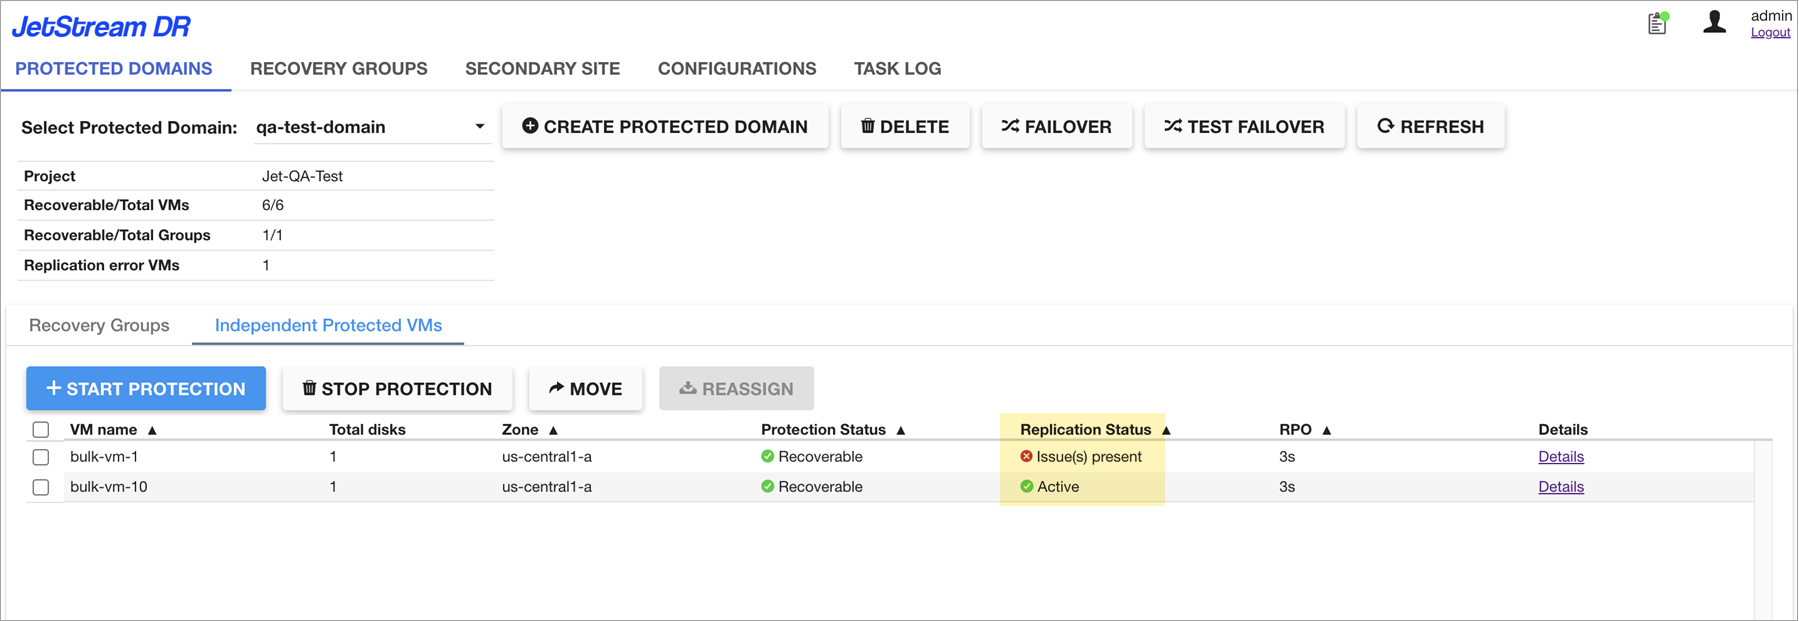Screen dimensions: 1799x621
Task: Start a Failover
Action: pyautogui.click(x=1057, y=127)
